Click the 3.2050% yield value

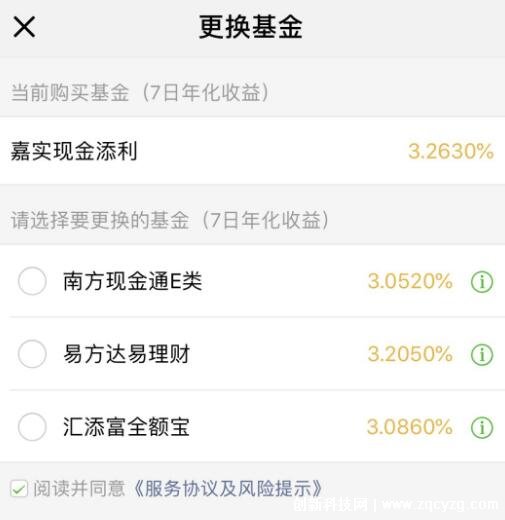[410, 354]
